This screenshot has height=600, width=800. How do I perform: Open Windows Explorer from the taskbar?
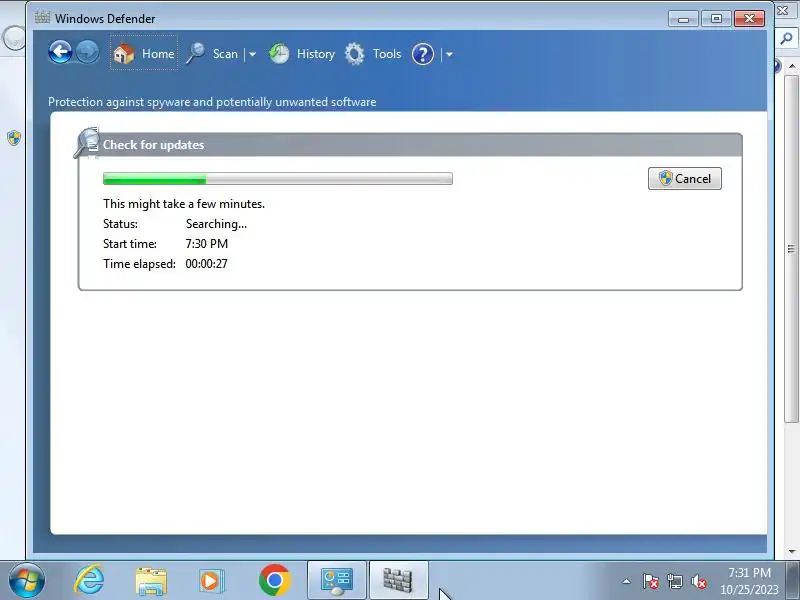pyautogui.click(x=151, y=581)
